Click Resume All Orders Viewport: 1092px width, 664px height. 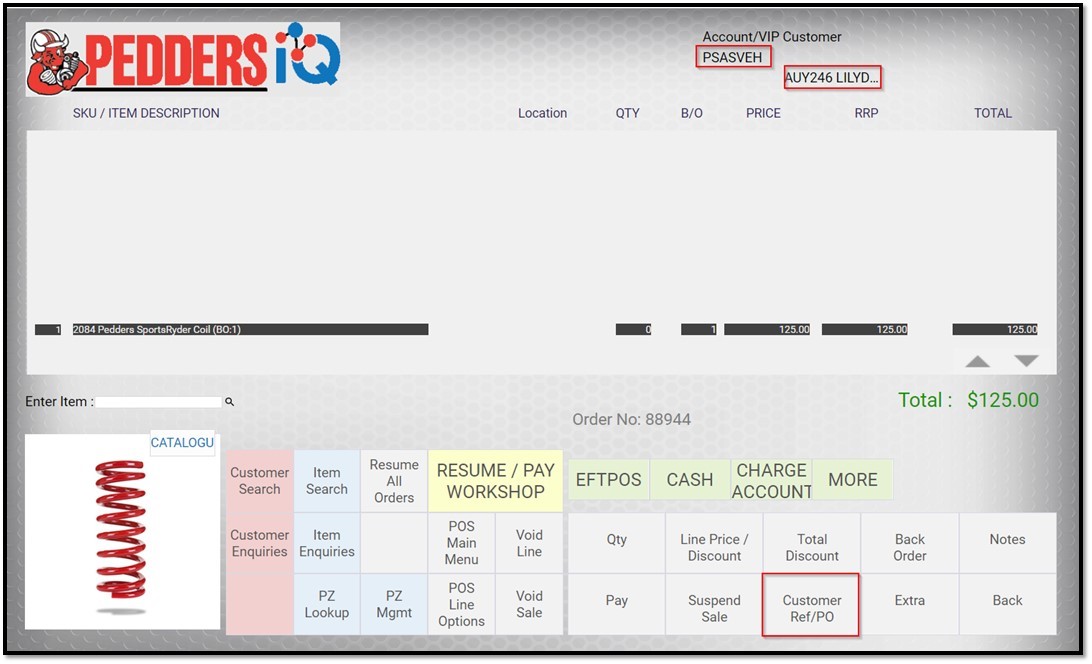(394, 481)
